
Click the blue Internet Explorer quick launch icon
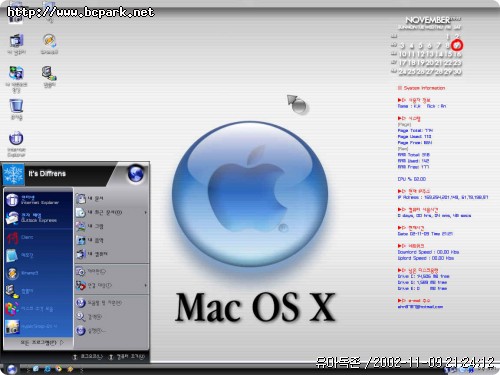pyautogui.click(x=47, y=369)
